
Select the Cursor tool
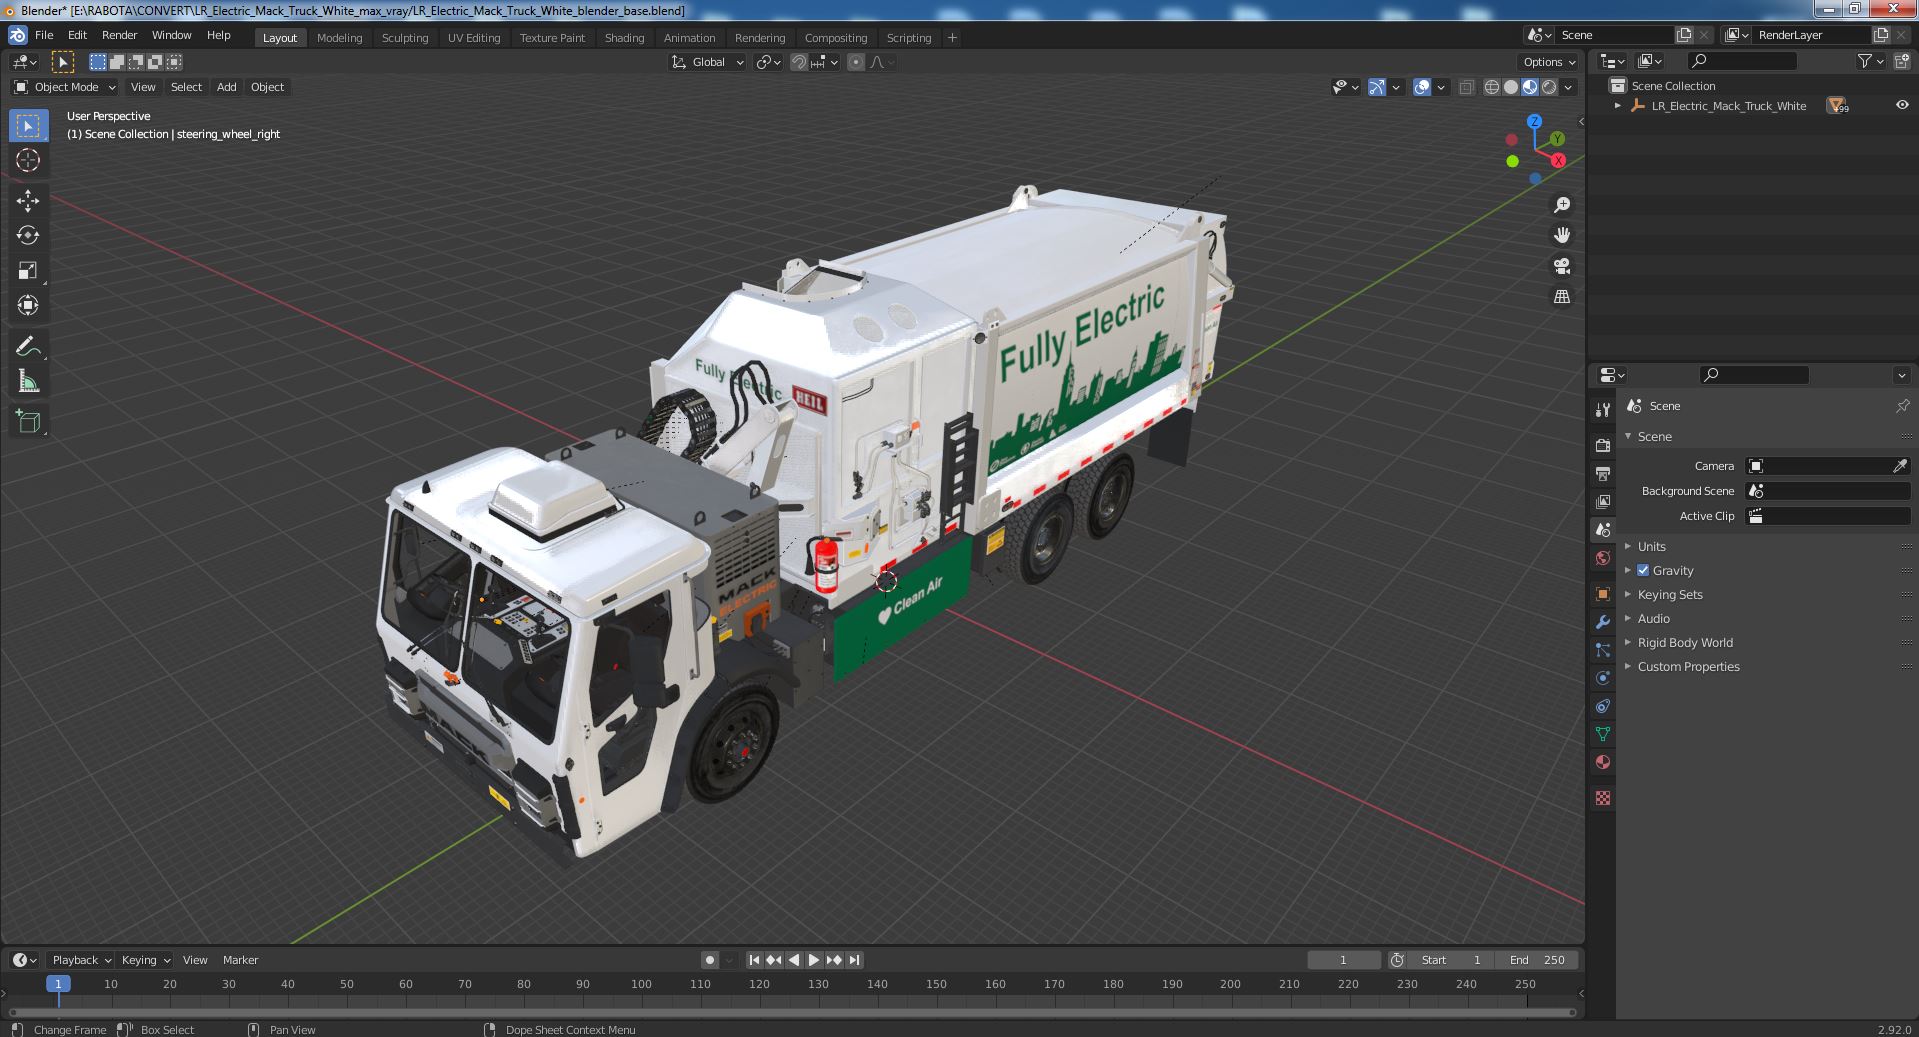click(28, 160)
